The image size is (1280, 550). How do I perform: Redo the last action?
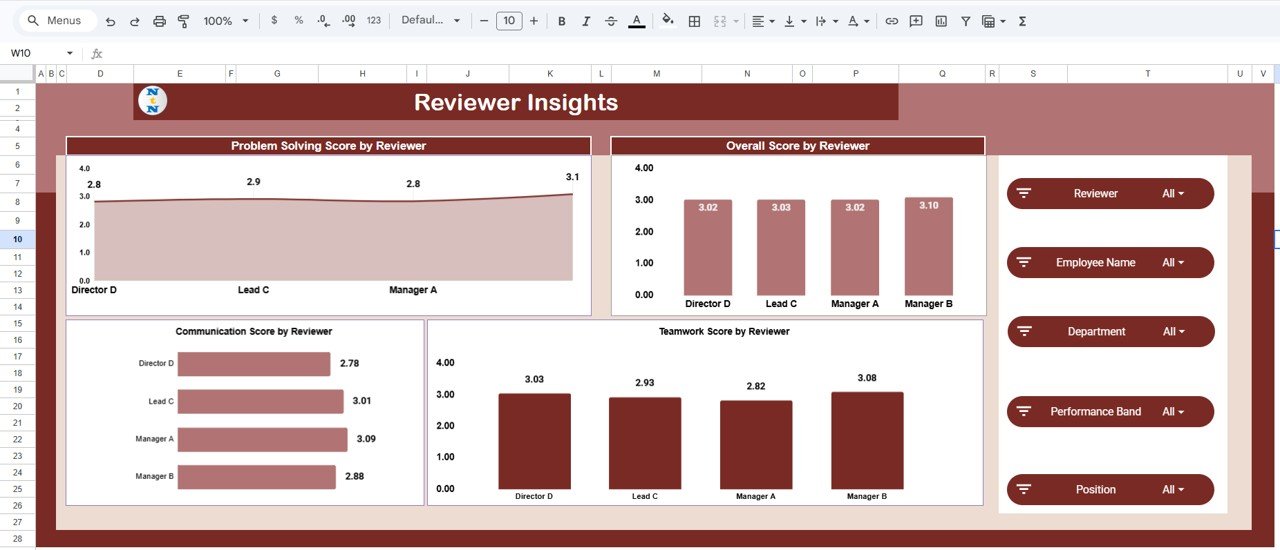[x=134, y=21]
